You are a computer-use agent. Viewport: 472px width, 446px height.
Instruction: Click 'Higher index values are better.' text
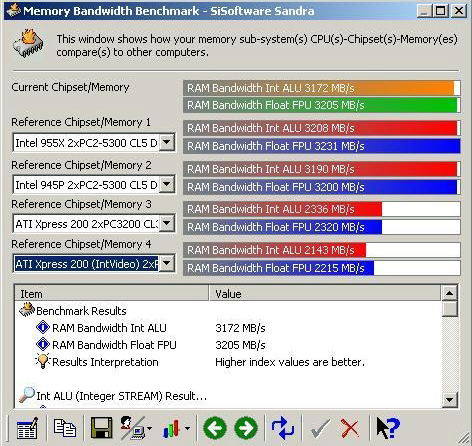click(290, 362)
